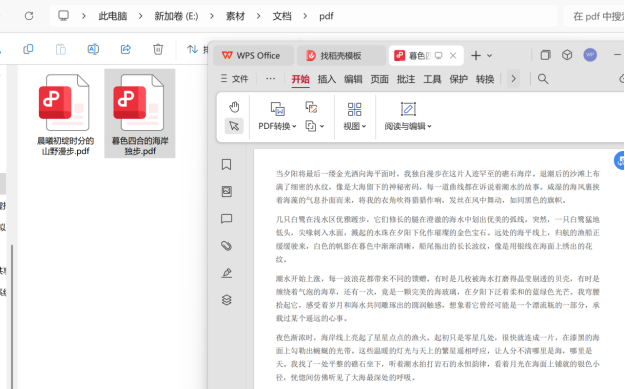Open the WPS Office home tab

tap(254, 55)
